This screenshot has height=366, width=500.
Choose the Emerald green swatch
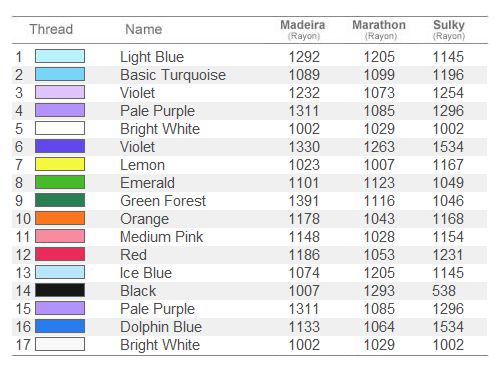60,182
